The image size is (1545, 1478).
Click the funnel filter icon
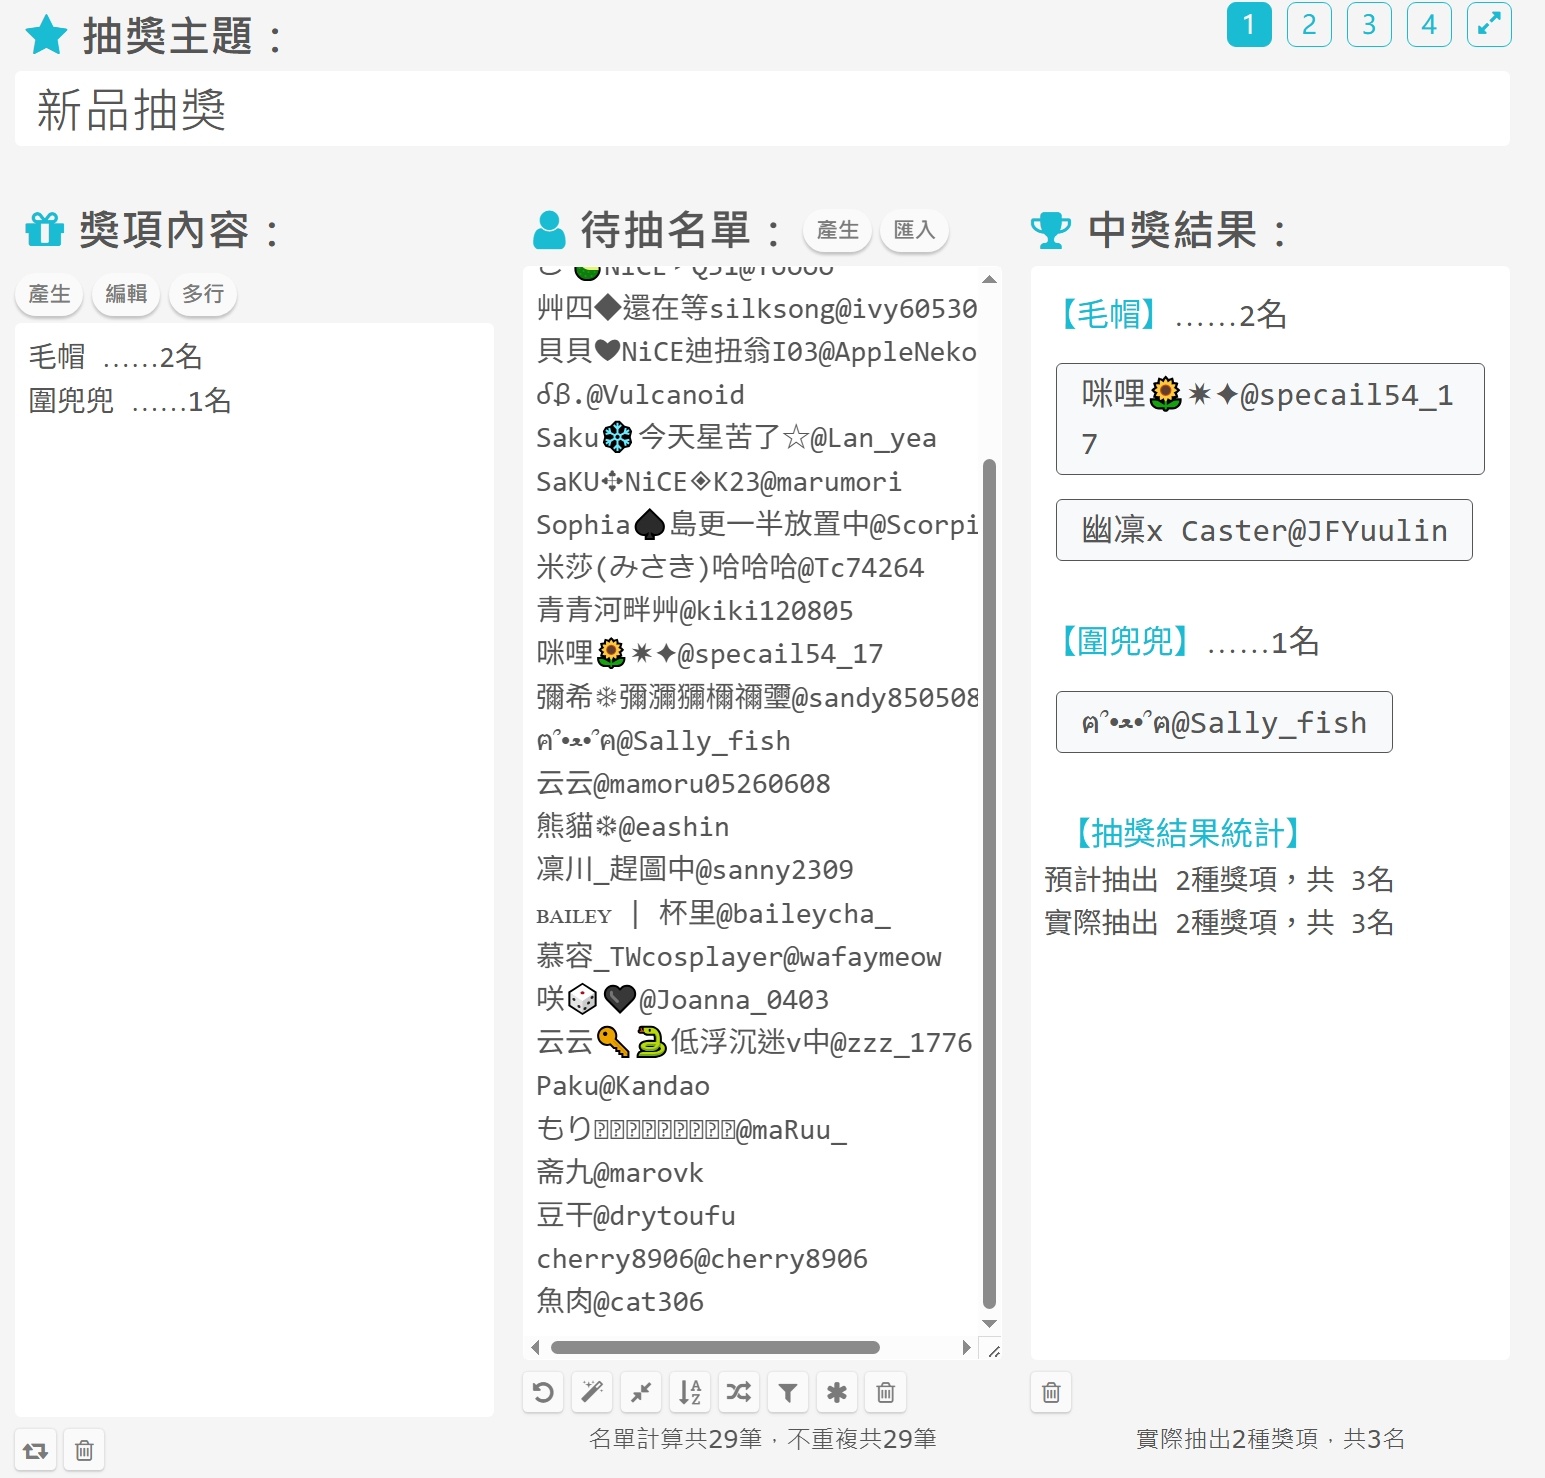point(788,1392)
